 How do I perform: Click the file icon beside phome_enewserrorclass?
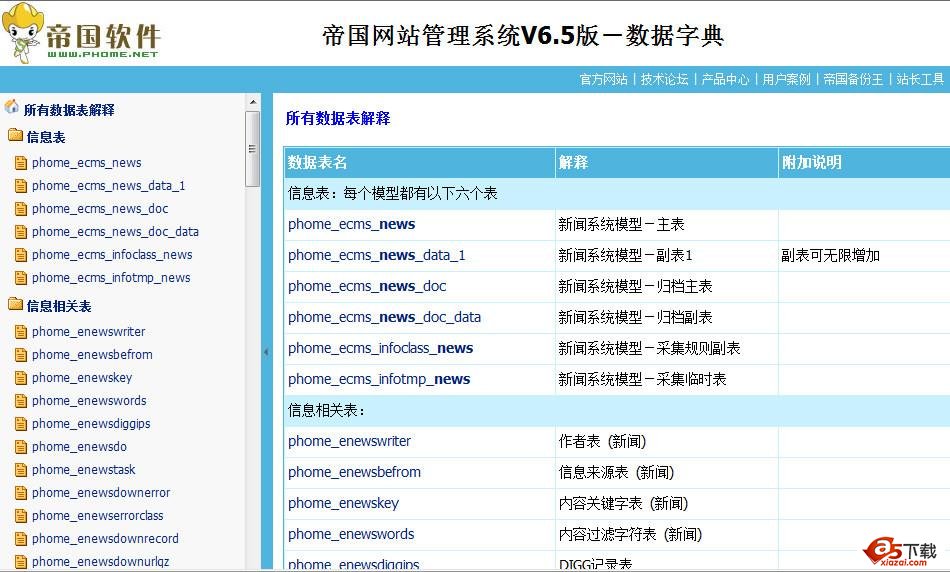21,516
